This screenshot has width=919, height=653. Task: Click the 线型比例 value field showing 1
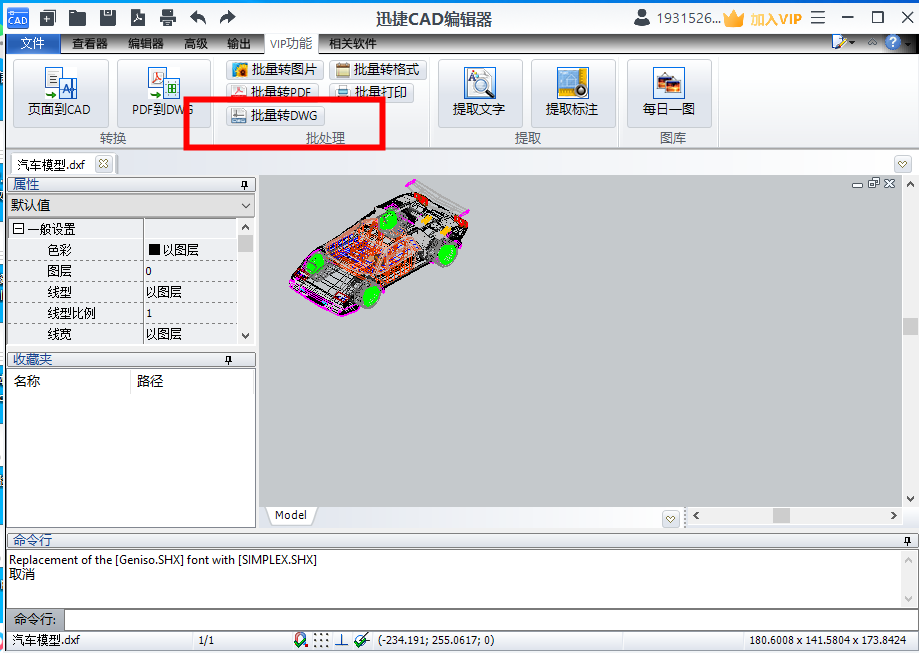tap(190, 313)
